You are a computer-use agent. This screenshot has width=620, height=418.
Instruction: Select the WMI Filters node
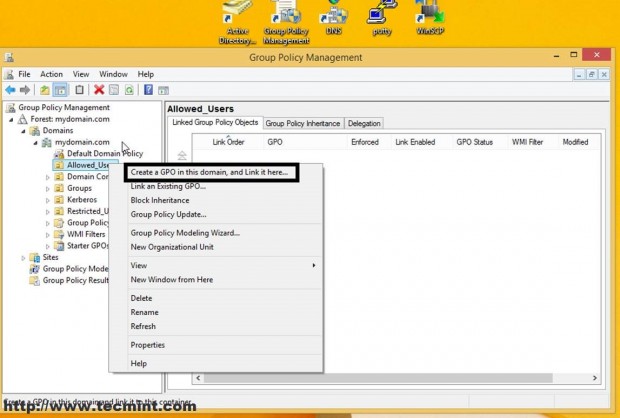(x=86, y=234)
